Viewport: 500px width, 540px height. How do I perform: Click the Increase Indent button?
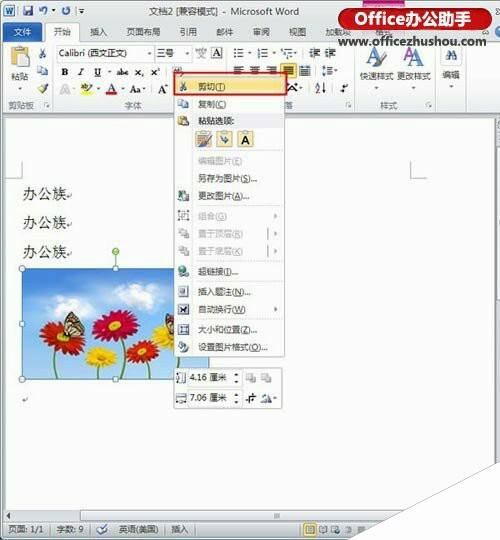[330, 53]
